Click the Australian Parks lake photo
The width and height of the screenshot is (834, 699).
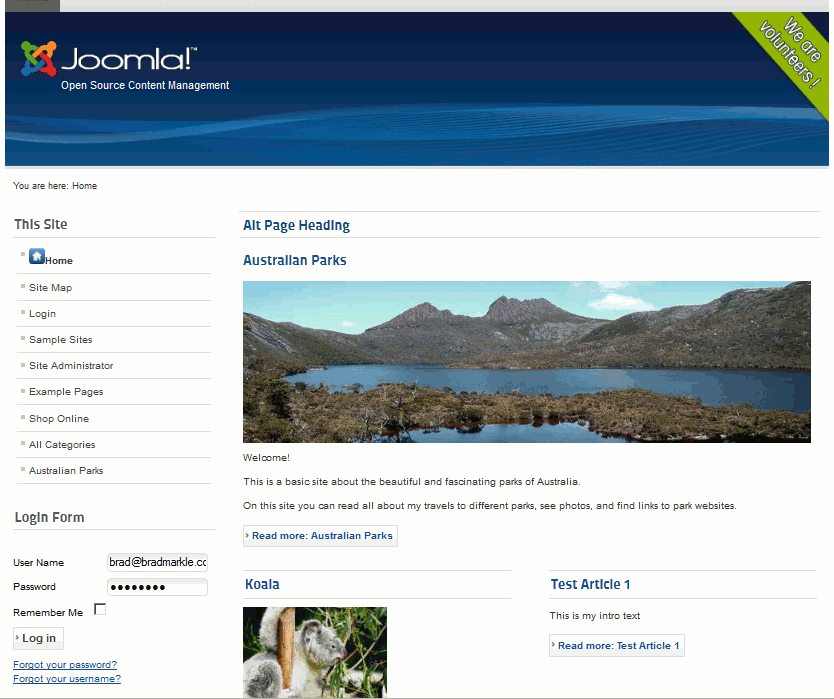(527, 362)
